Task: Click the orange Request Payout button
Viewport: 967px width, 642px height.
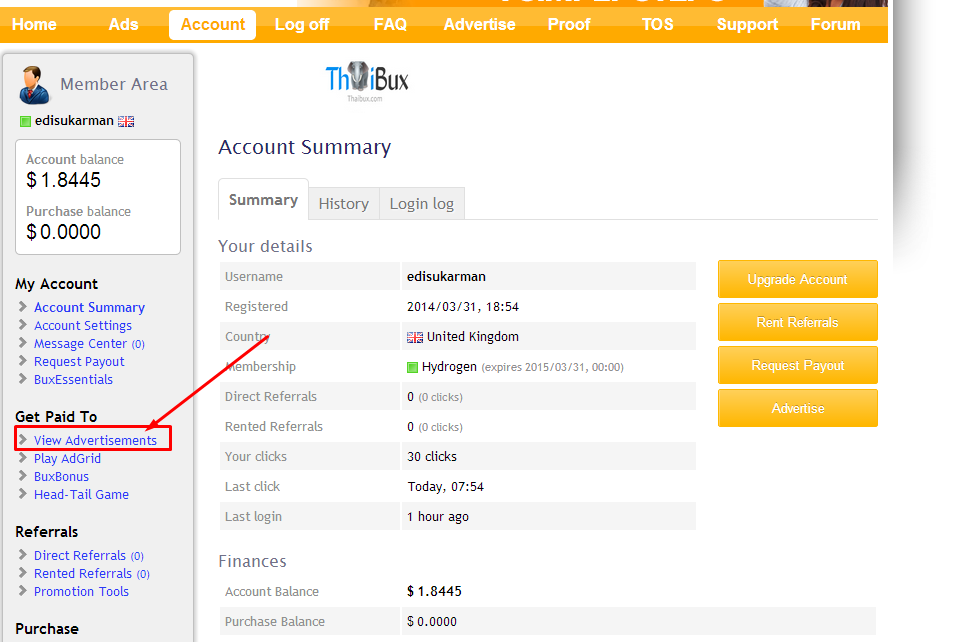Action: 797,366
